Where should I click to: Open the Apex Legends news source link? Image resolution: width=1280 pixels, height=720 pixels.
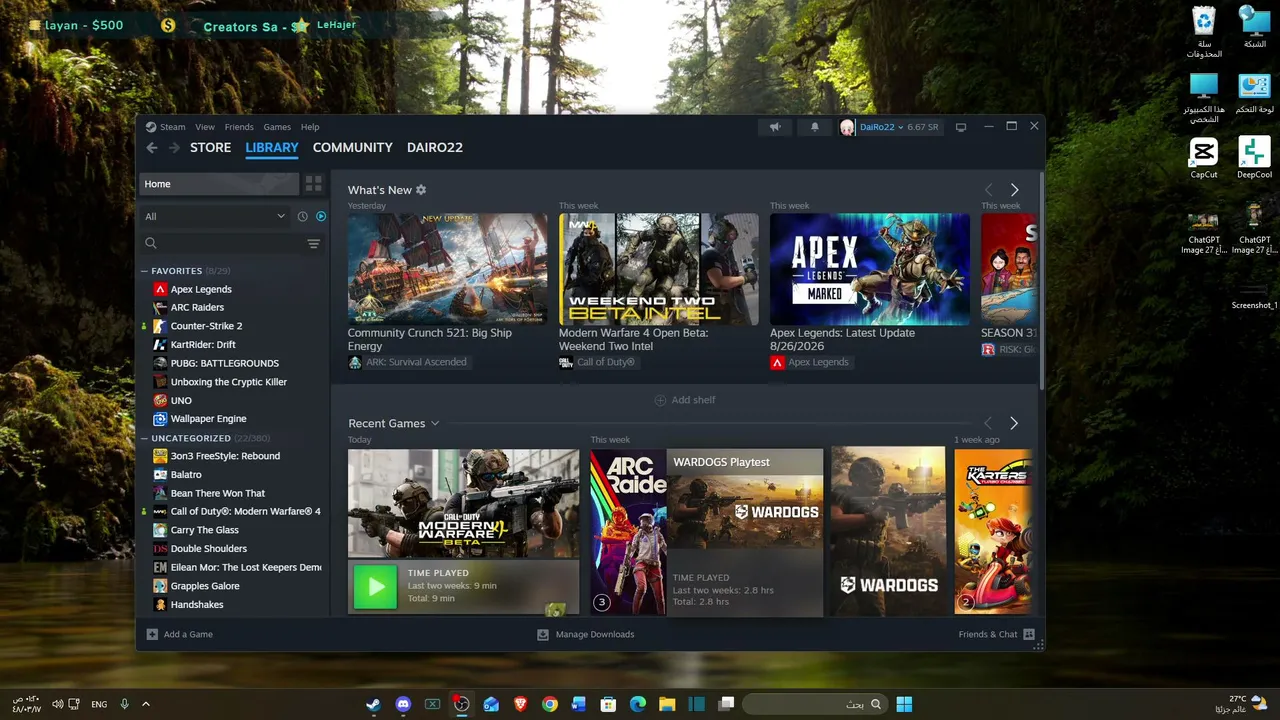pos(809,362)
